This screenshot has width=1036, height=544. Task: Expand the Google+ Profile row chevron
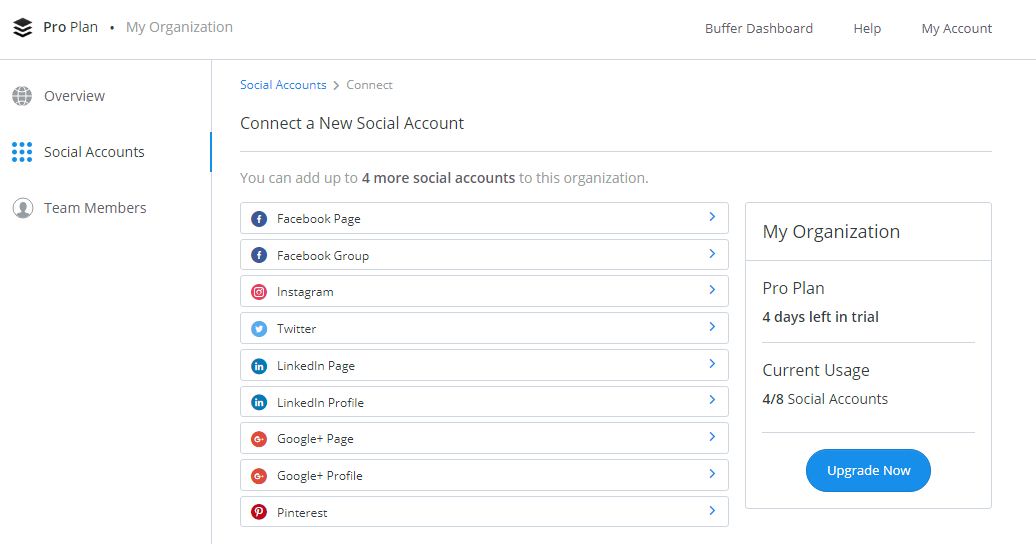coord(712,473)
